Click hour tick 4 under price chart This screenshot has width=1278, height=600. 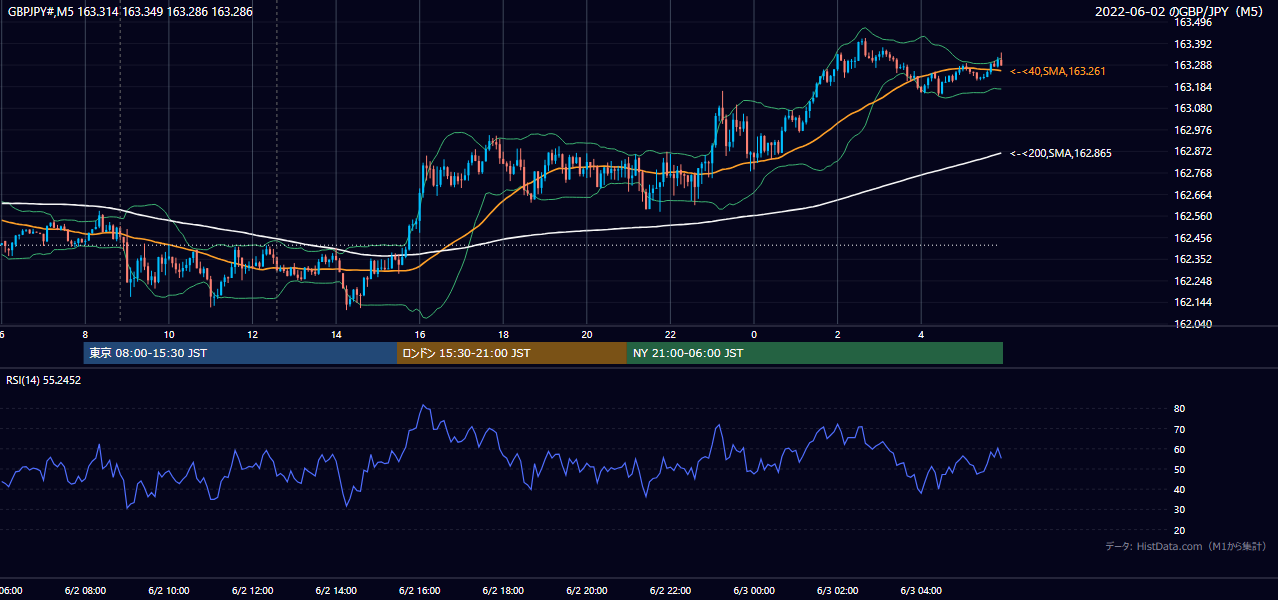click(x=921, y=334)
